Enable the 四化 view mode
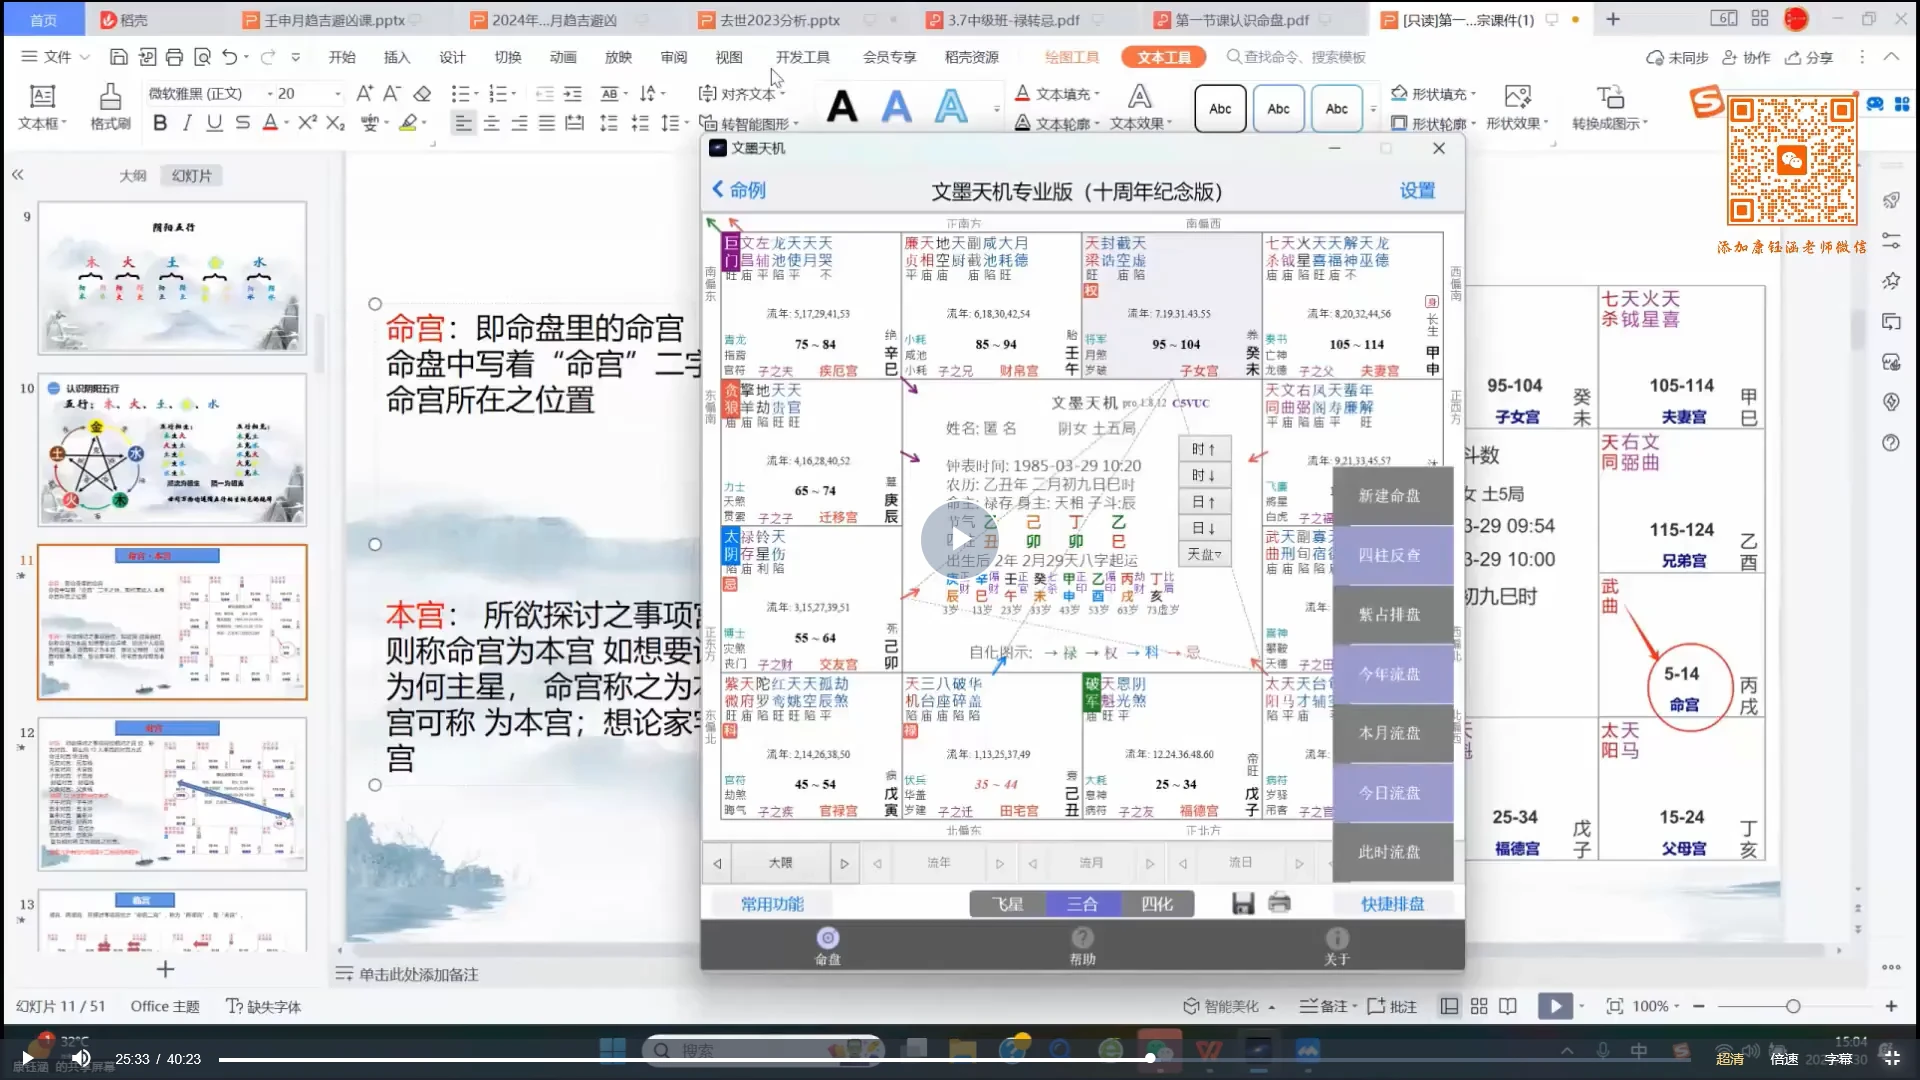 1157,904
